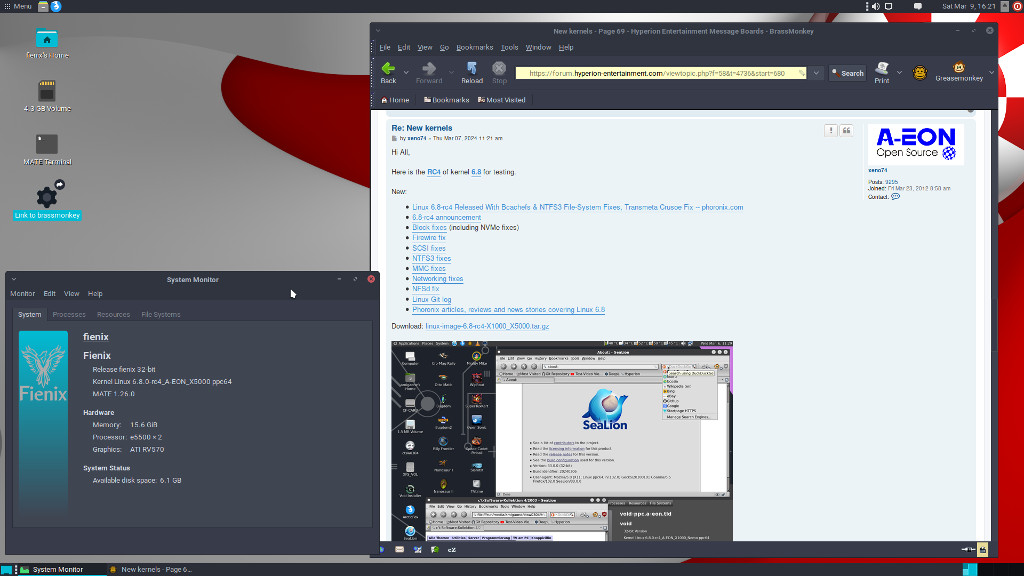Open the 'Networking fixes' link
Image resolution: width=1024 pixels, height=576 pixels.
pos(438,279)
